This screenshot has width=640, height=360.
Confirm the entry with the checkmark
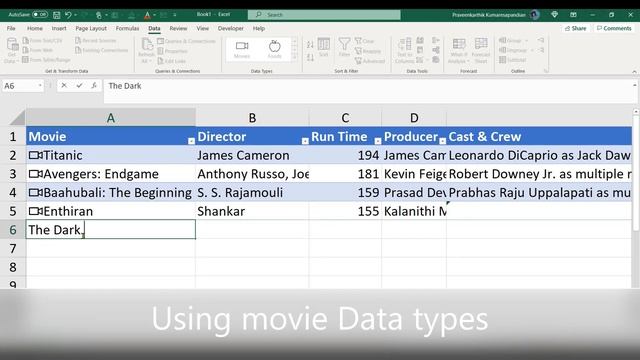point(79,86)
